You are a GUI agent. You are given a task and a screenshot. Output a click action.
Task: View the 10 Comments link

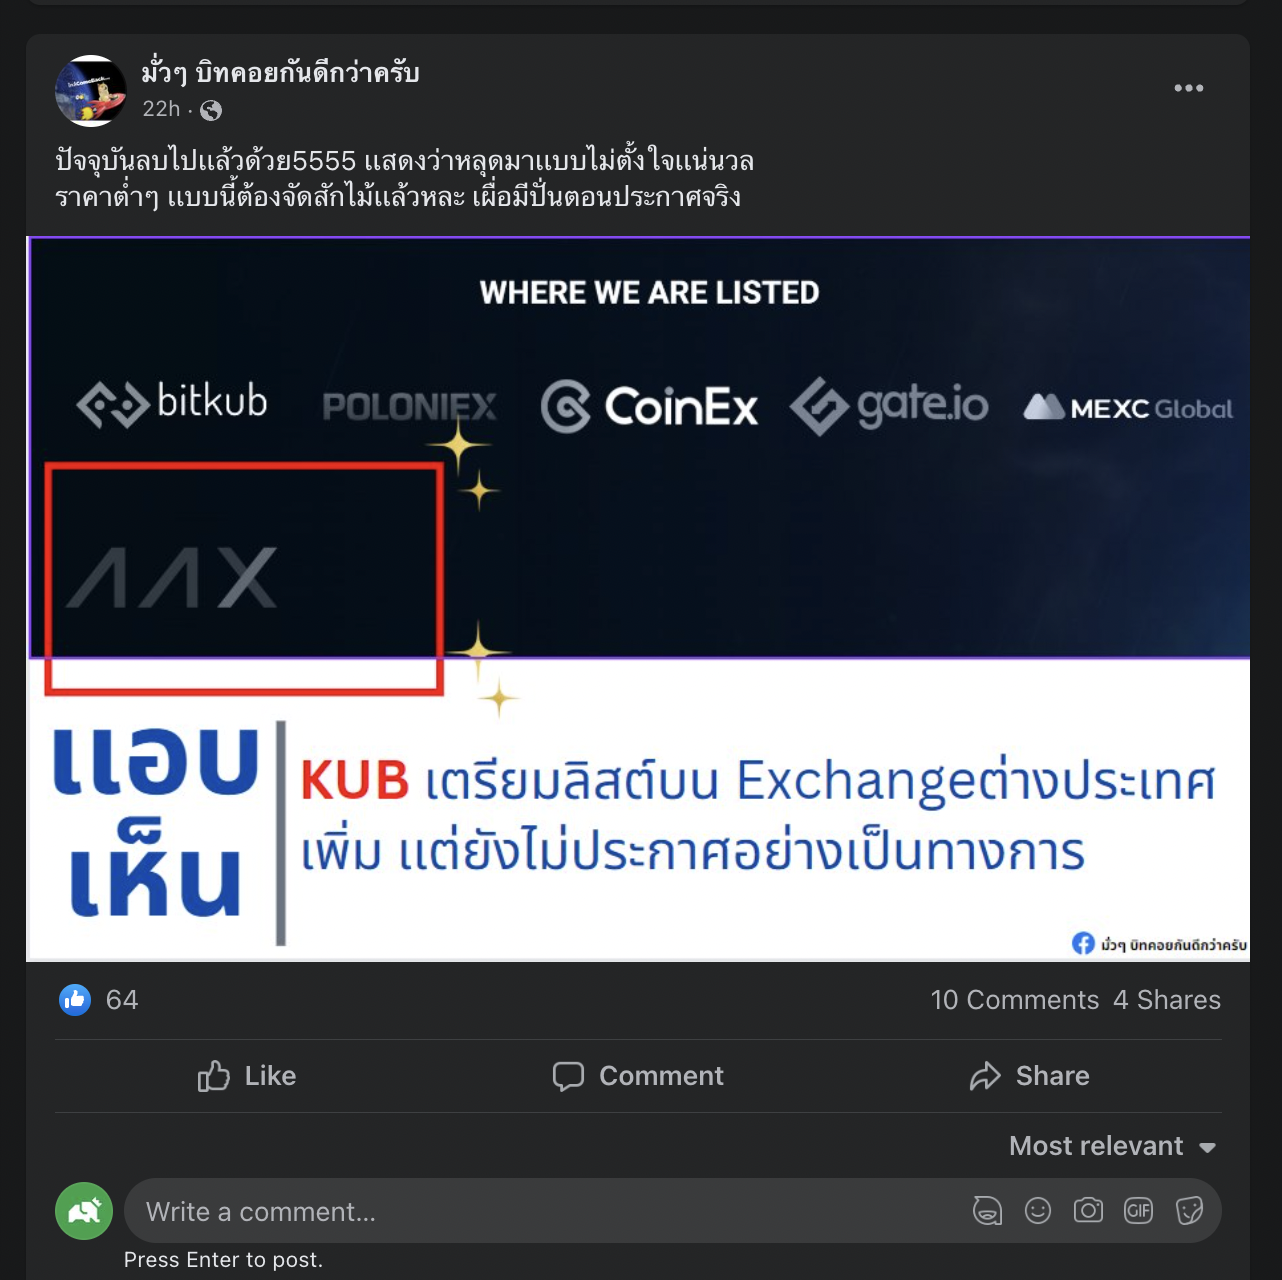[1014, 1000]
